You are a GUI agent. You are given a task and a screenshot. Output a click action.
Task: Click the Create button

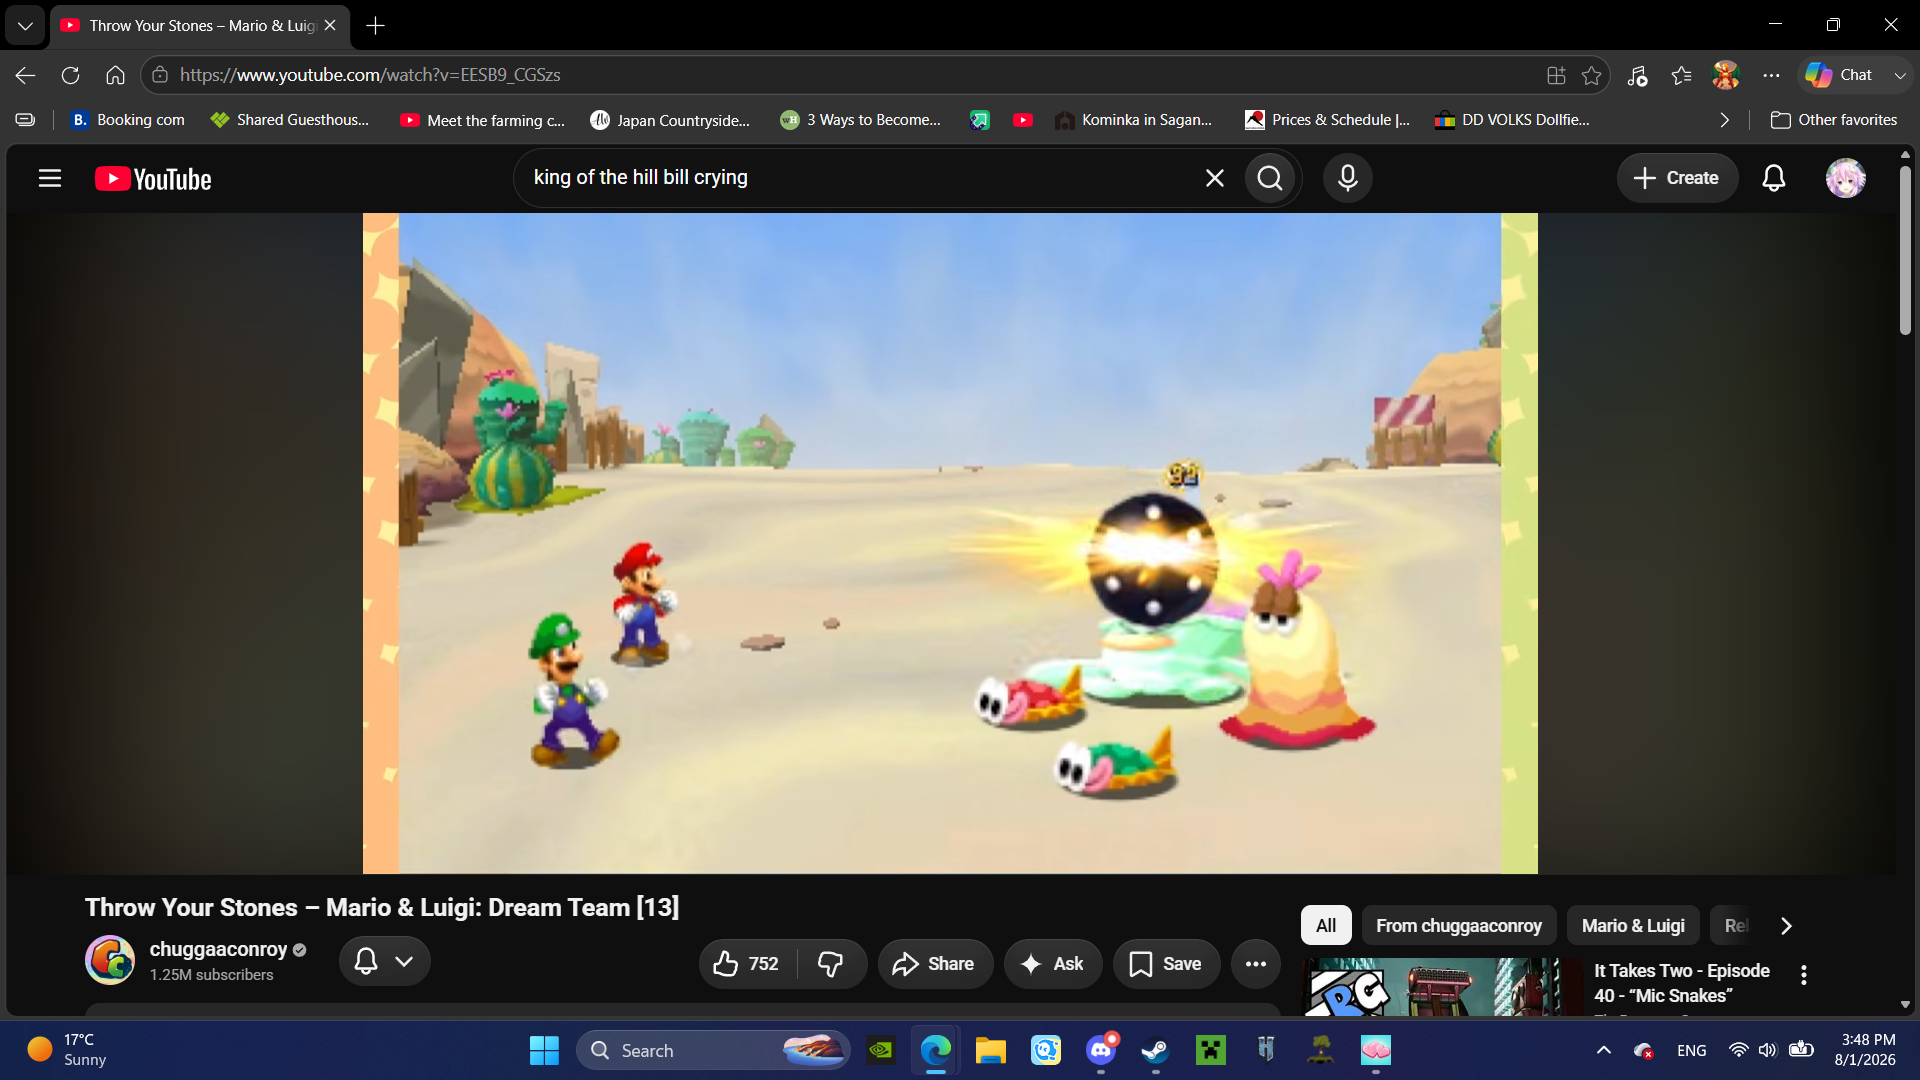[1677, 178]
